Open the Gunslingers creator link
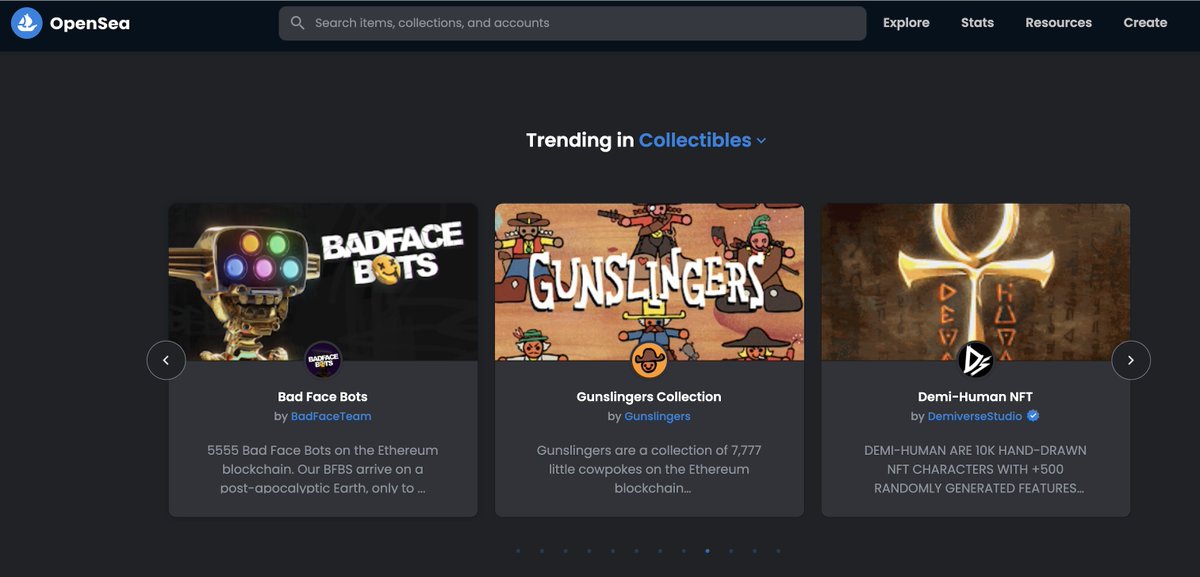 click(x=658, y=416)
